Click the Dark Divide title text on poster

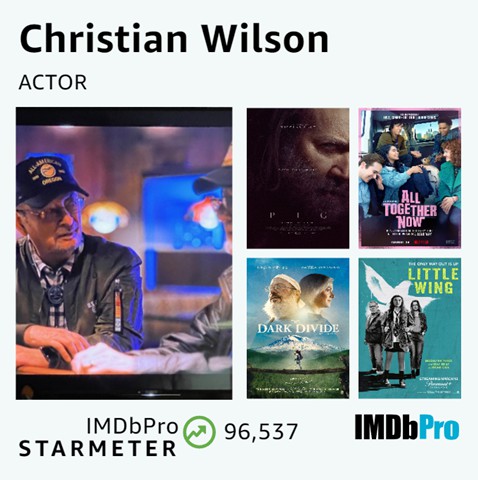(298, 328)
